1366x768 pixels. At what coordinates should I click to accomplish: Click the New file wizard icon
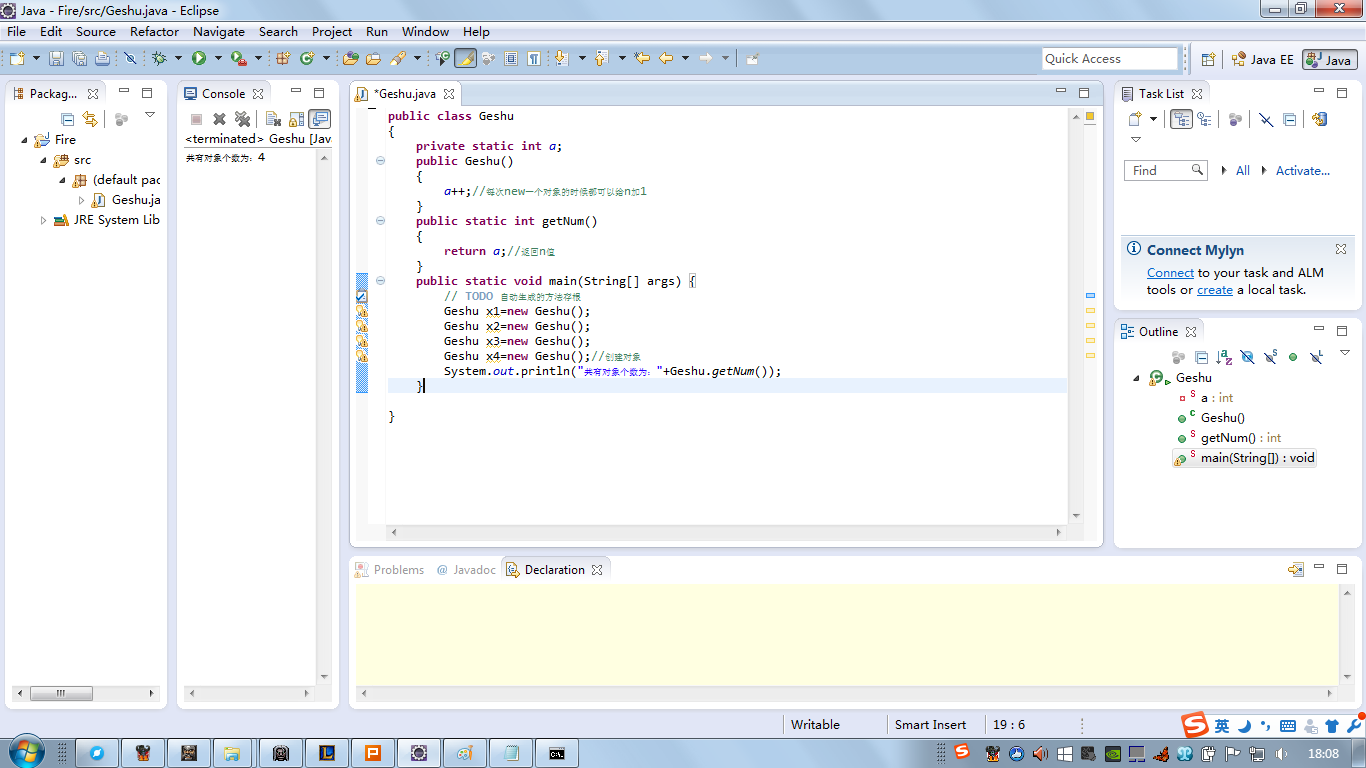point(17,59)
